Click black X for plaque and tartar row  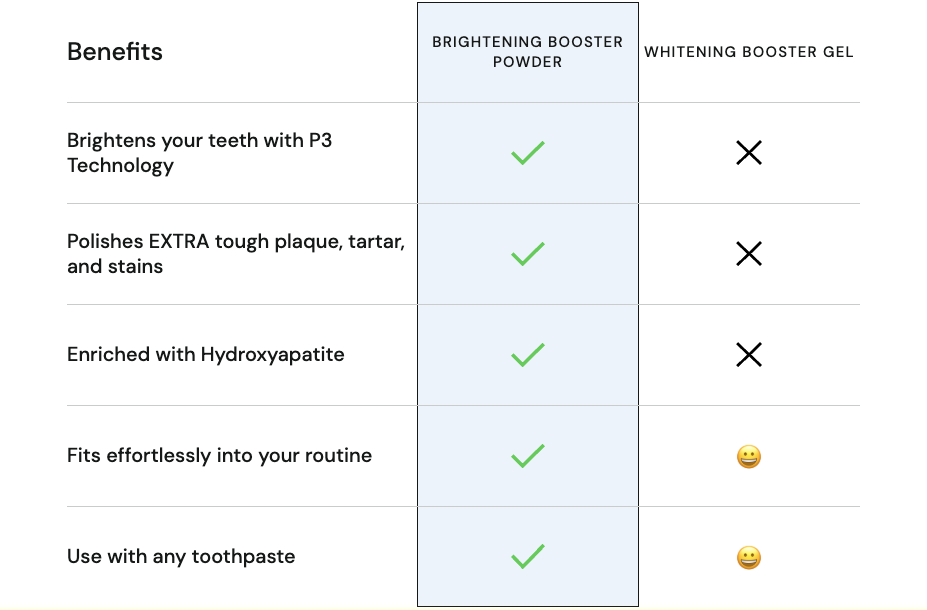click(748, 254)
